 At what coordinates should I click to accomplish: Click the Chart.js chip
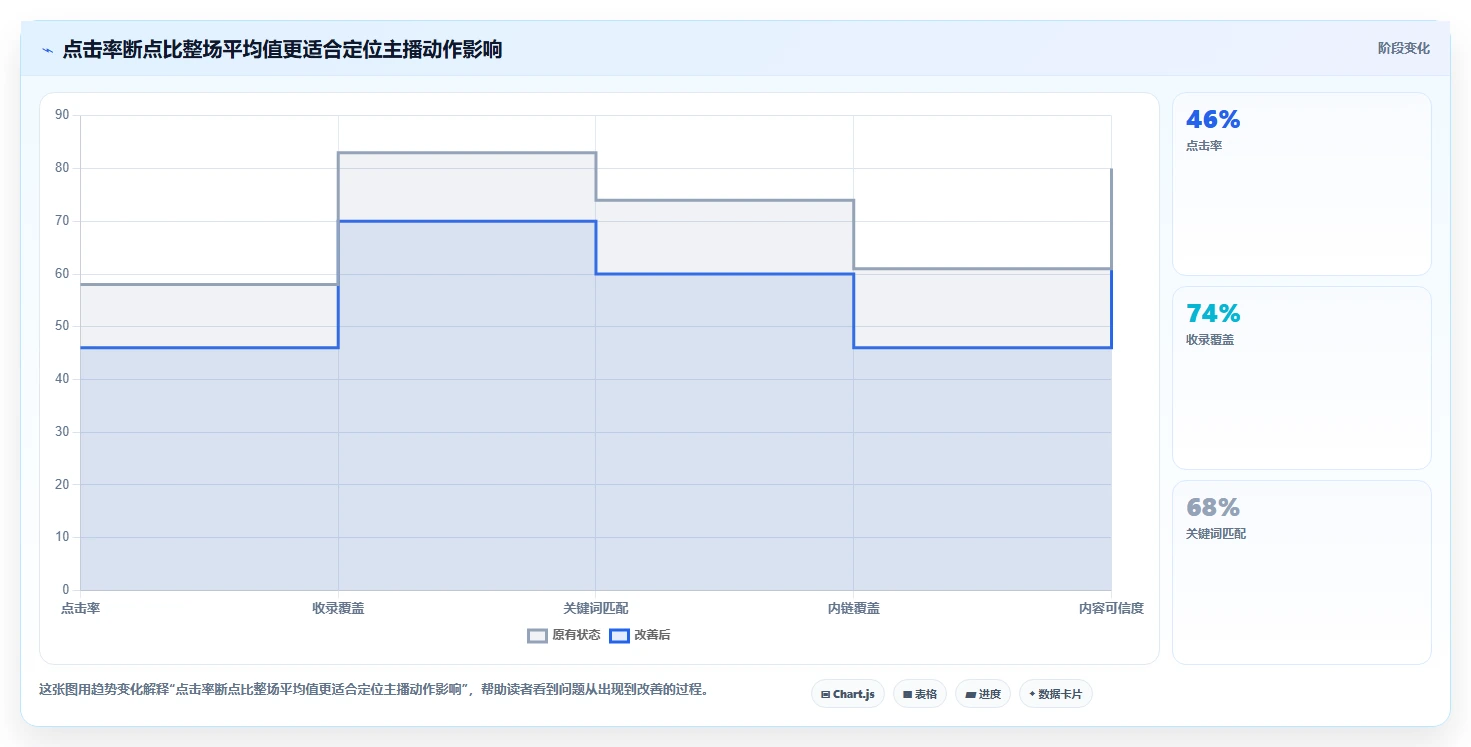click(848, 694)
